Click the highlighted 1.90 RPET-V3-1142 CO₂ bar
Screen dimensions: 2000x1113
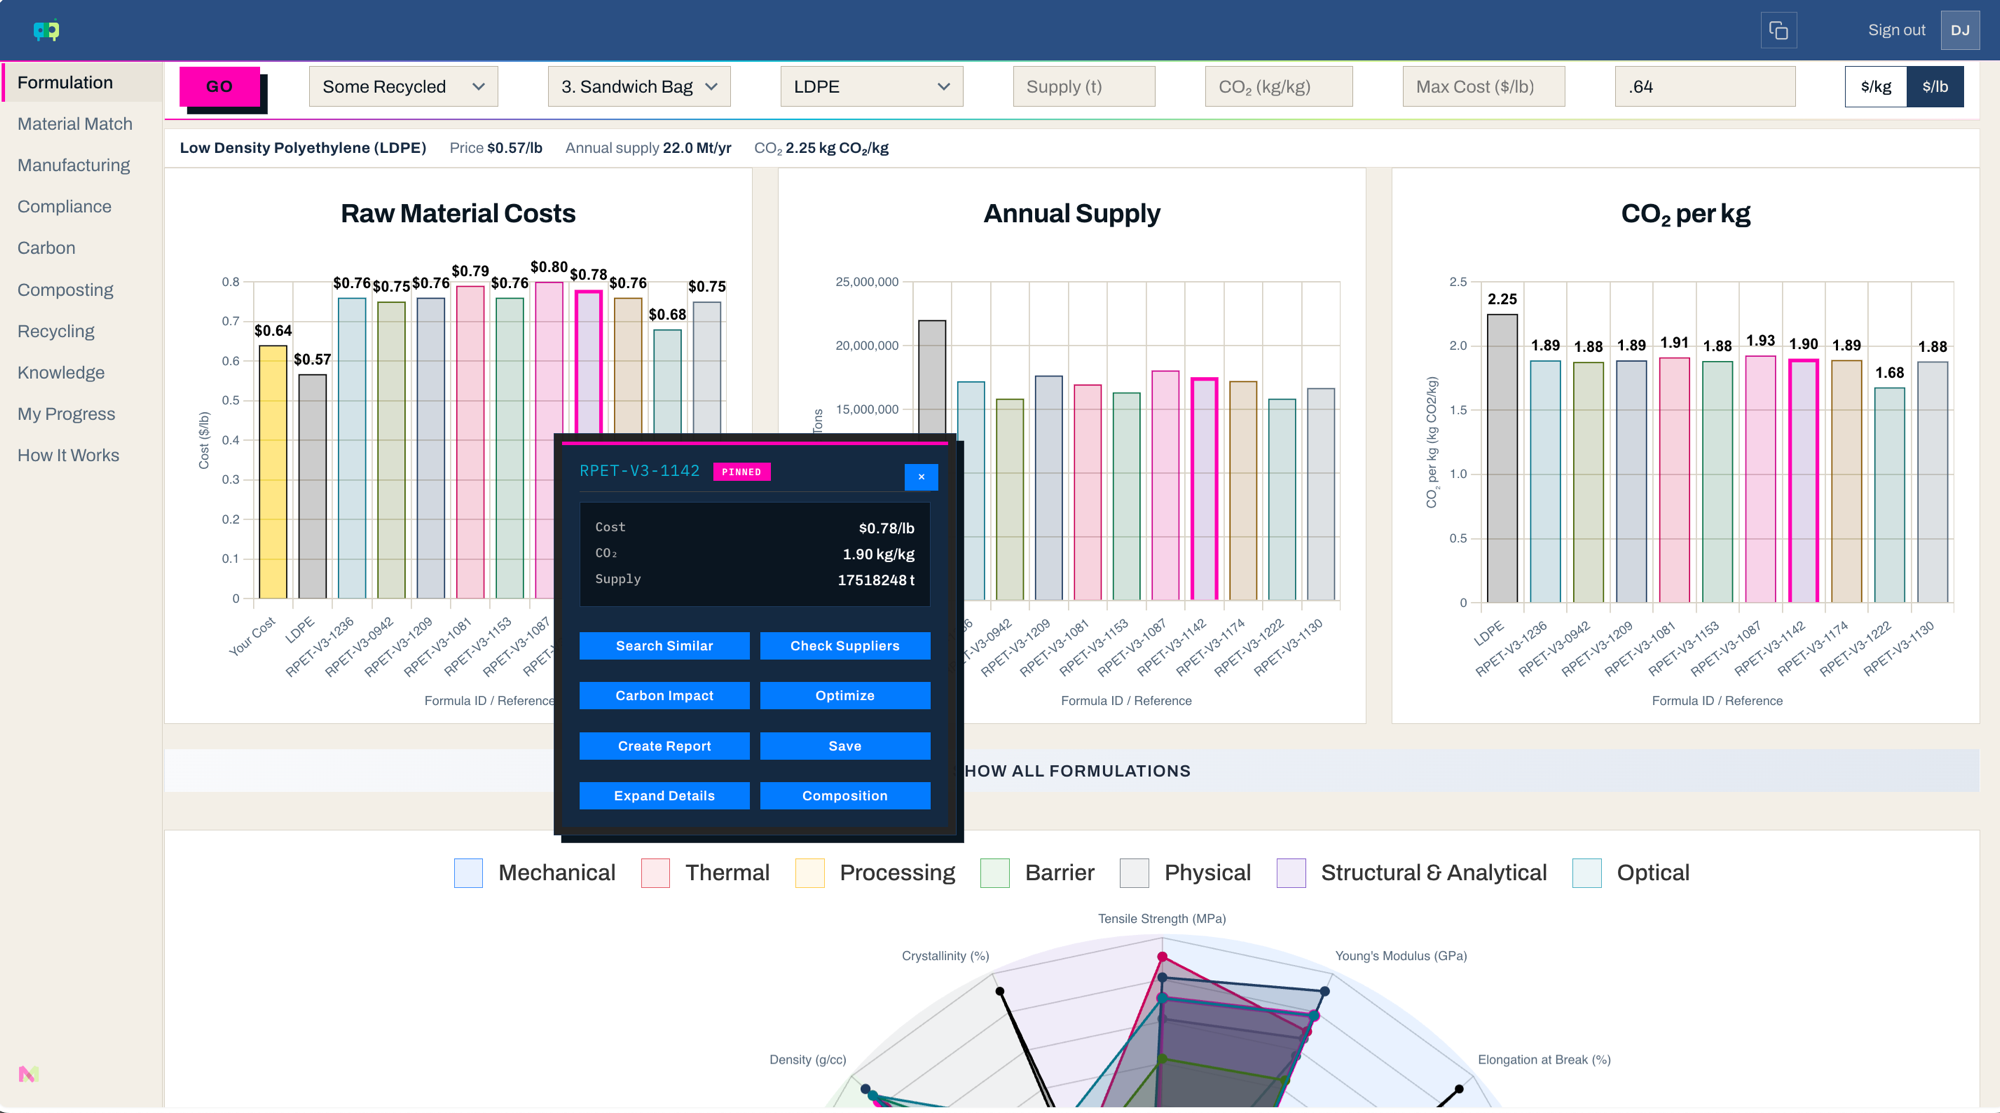[x=1803, y=481]
